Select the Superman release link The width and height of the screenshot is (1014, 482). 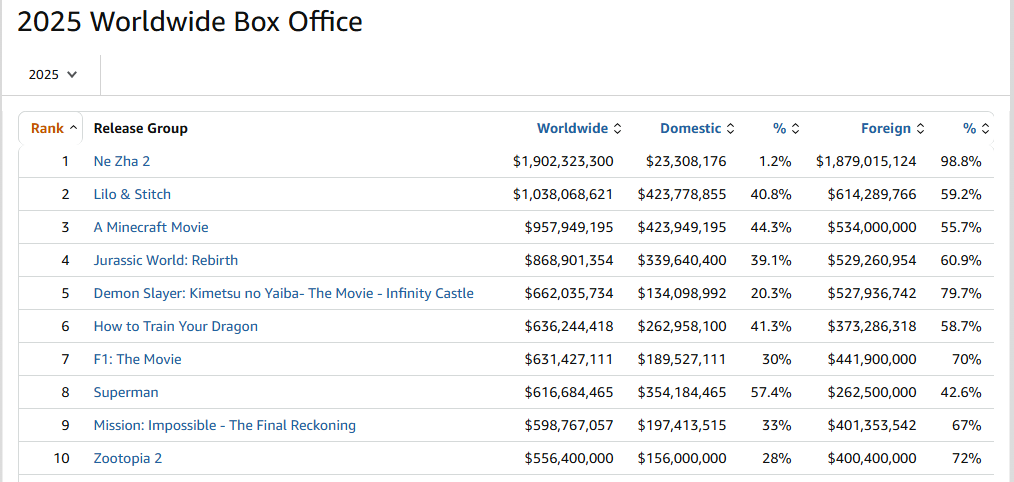click(126, 392)
